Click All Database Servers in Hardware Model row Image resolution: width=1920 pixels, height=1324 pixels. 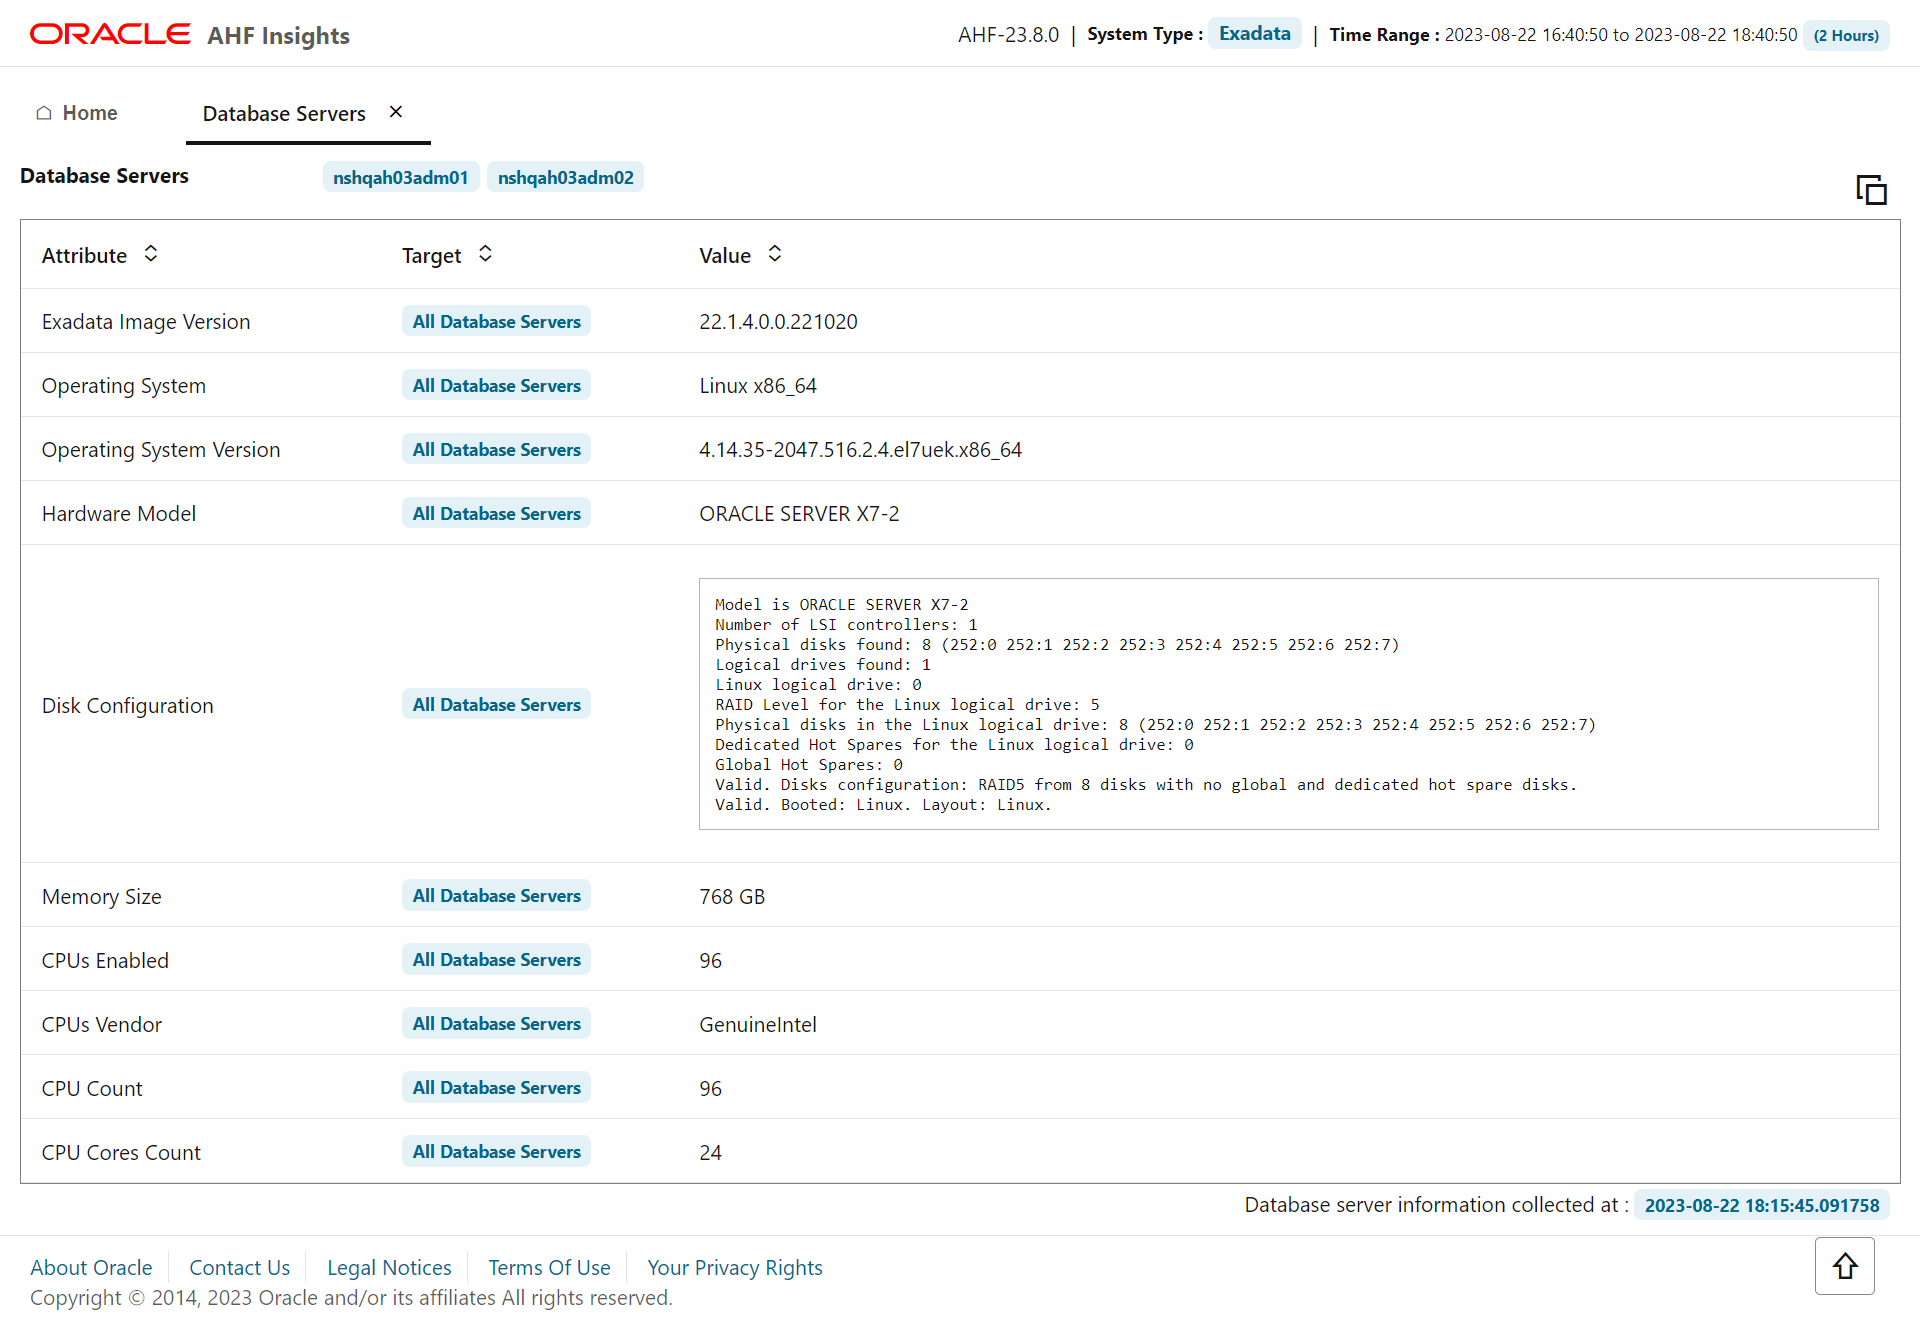(497, 513)
